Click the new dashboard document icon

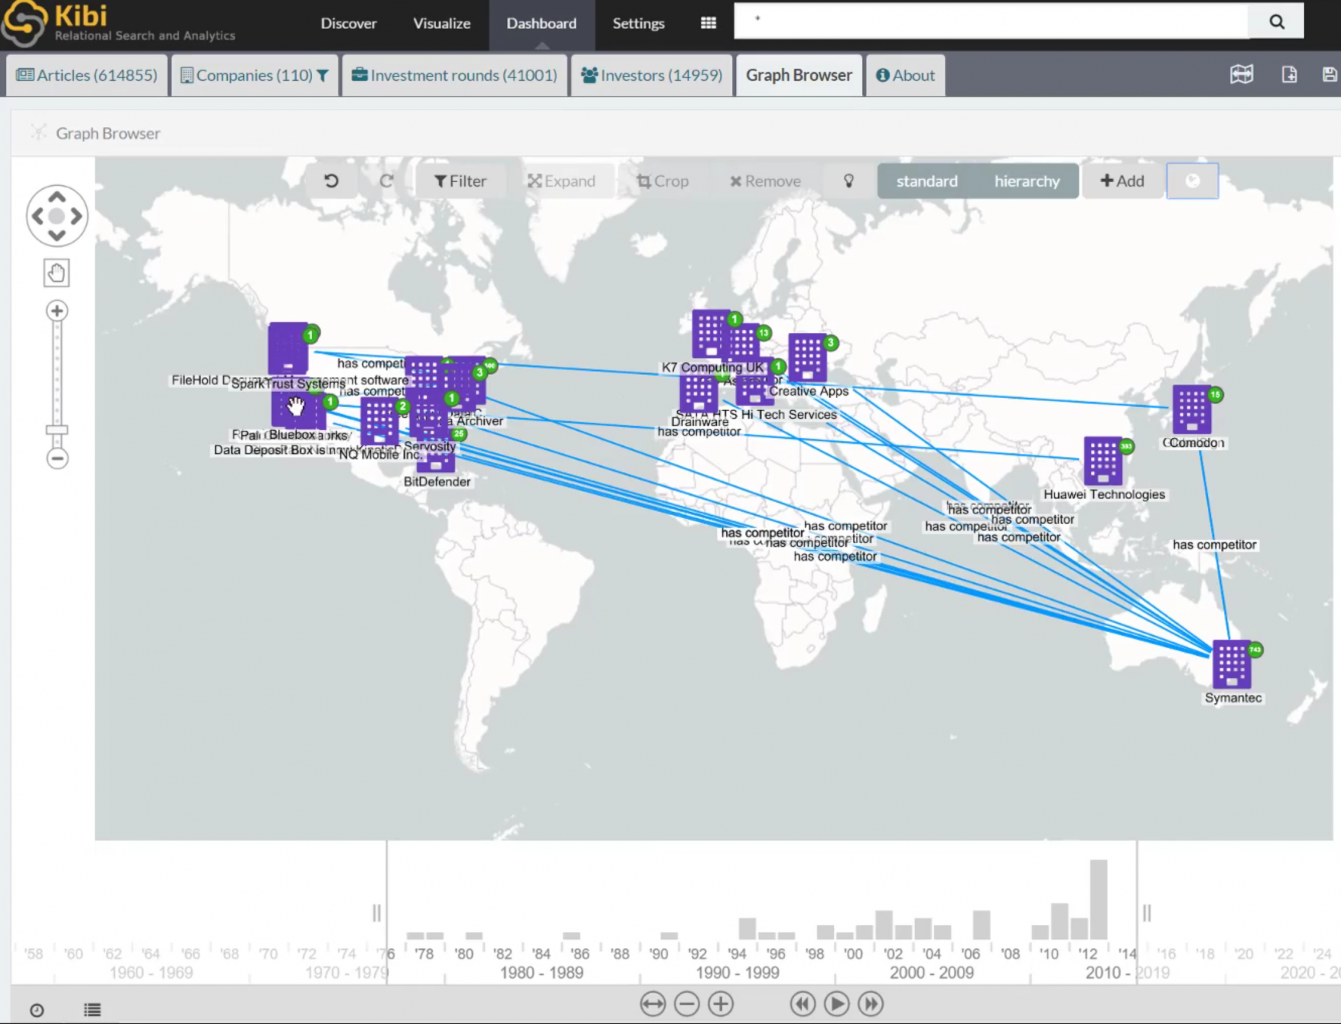coord(1289,75)
